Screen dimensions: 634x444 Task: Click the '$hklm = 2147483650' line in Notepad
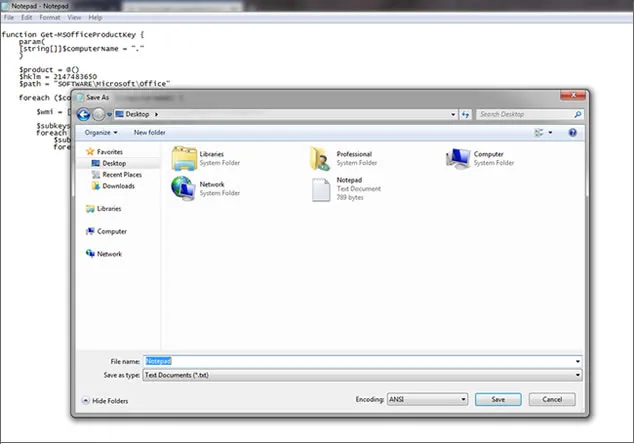58,76
